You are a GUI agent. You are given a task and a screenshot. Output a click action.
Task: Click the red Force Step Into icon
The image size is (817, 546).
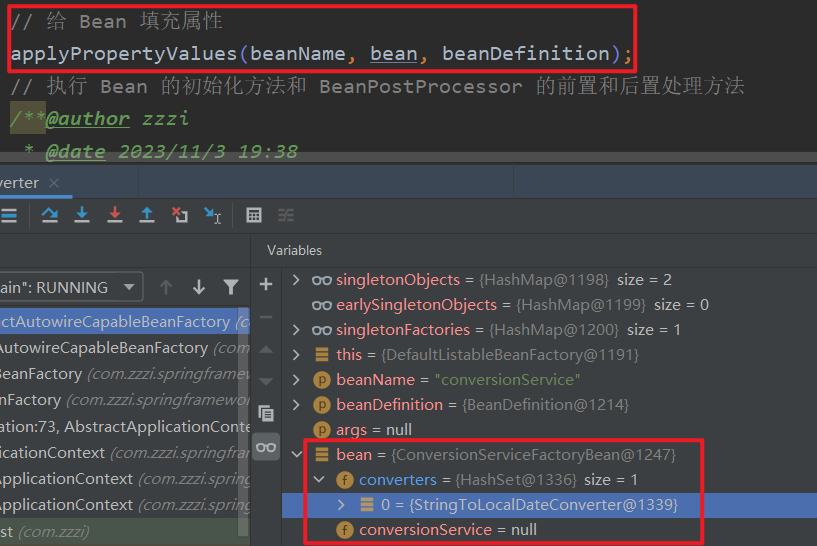[x=115, y=215]
